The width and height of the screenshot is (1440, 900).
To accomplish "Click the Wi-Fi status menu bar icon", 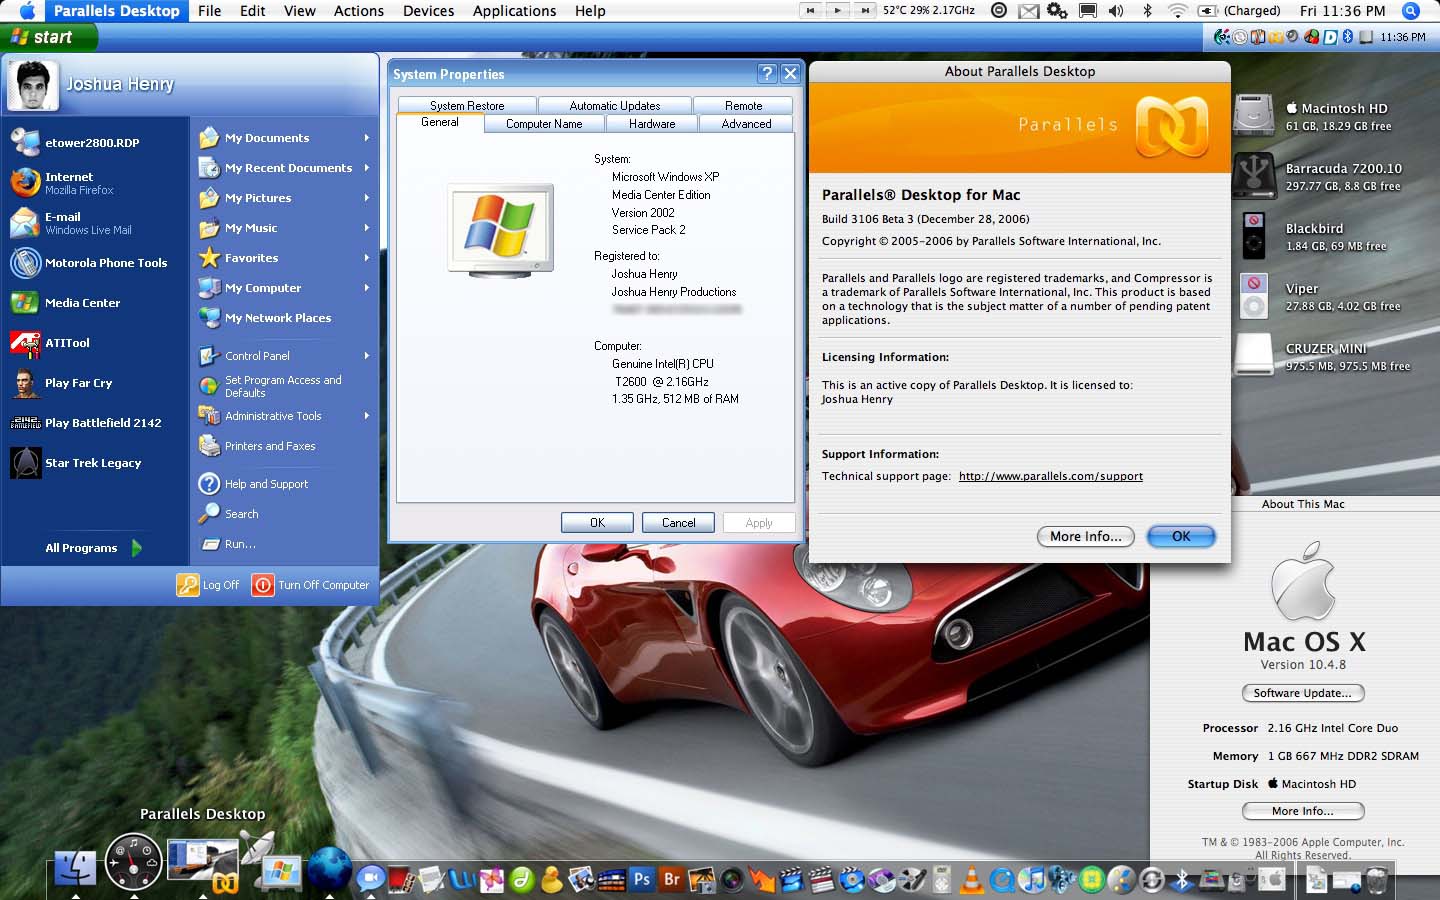I will 1178,11.
